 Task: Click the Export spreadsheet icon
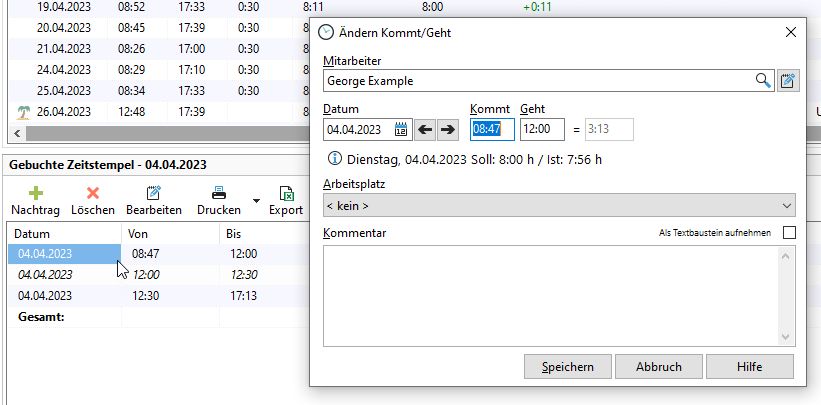click(286, 192)
